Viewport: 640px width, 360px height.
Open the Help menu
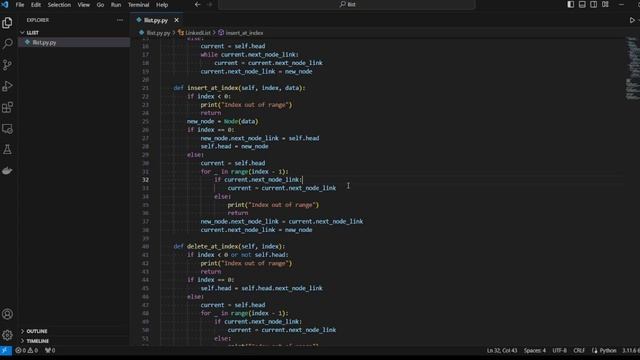coord(162,5)
